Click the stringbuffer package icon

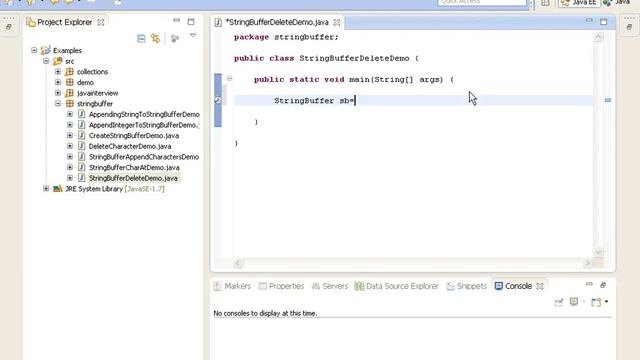(70, 103)
